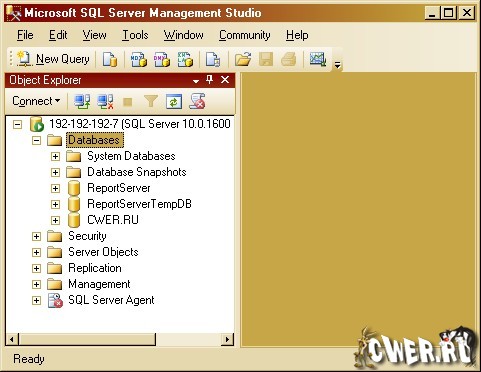Image resolution: width=481 pixels, height=372 pixels.
Task: Open the Community menu
Action: (245, 35)
